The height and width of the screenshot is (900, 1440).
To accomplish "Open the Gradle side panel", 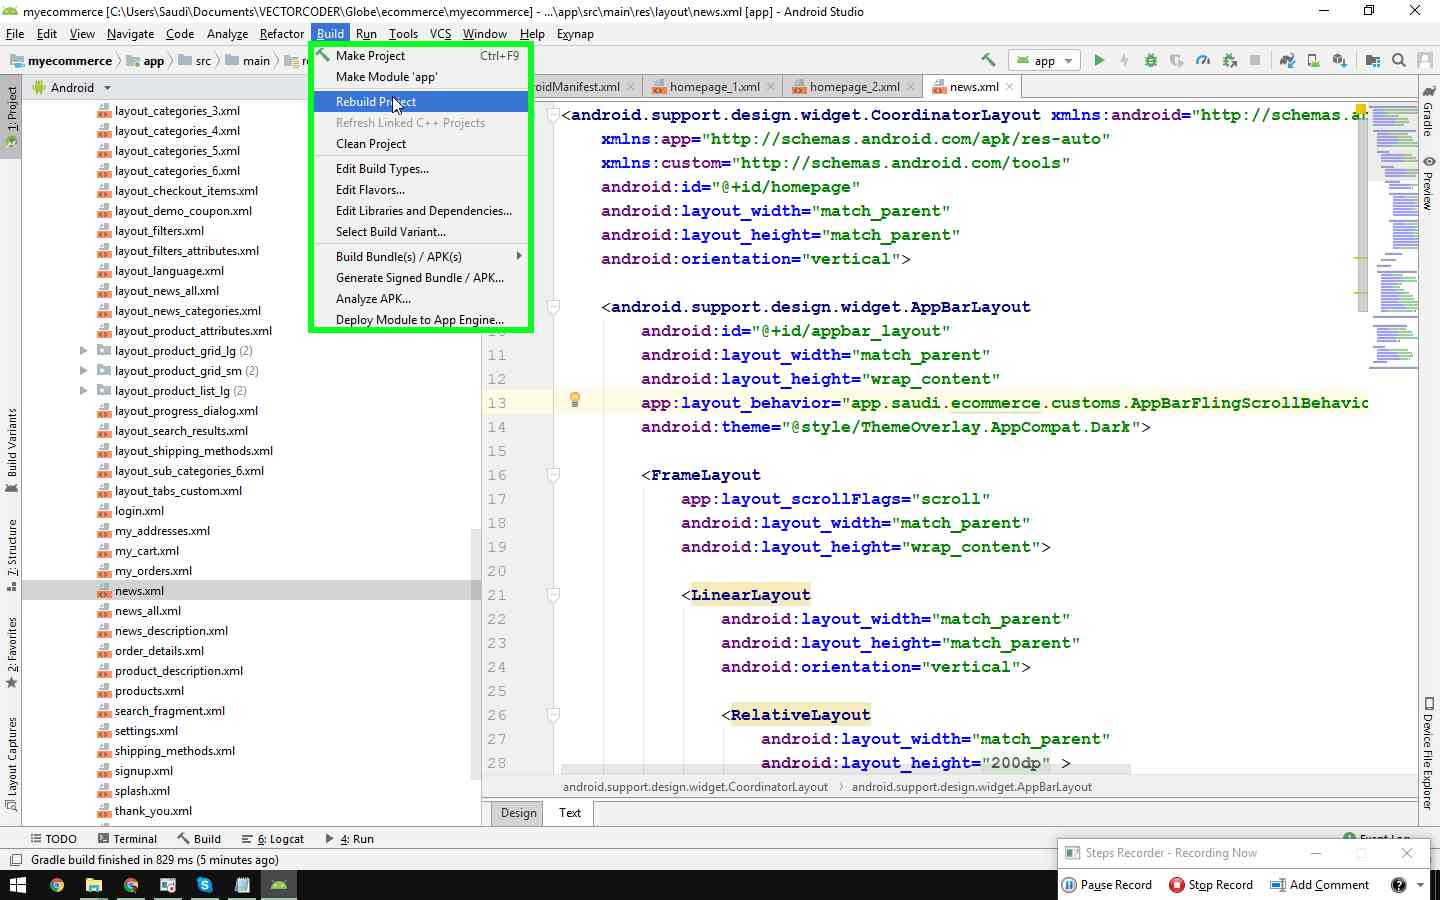I will [1429, 111].
